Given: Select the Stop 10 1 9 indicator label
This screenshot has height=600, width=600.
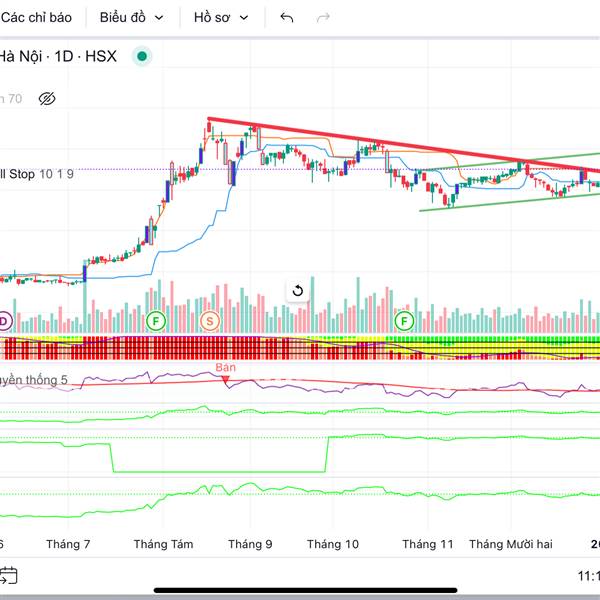Looking at the screenshot, I should [37, 174].
